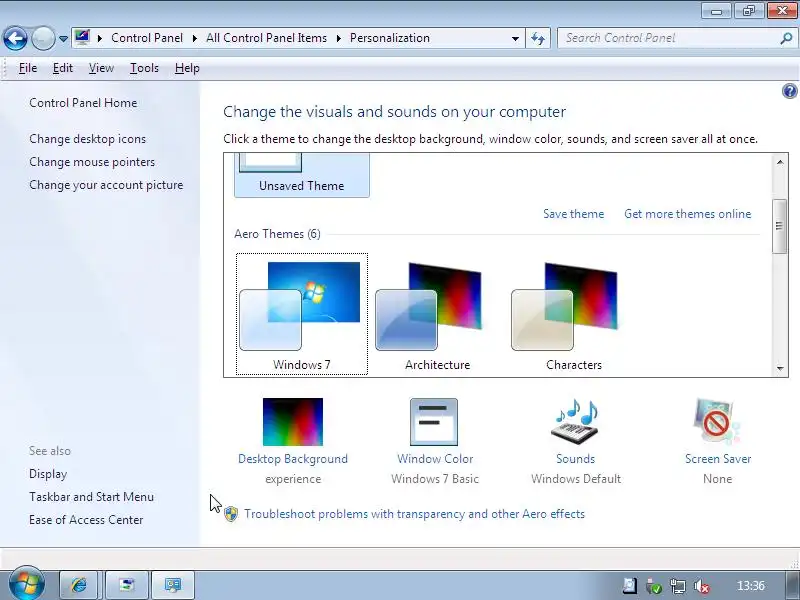Image resolution: width=800 pixels, height=600 pixels.
Task: Click Control Panel in the address breadcrumb
Action: 147,38
